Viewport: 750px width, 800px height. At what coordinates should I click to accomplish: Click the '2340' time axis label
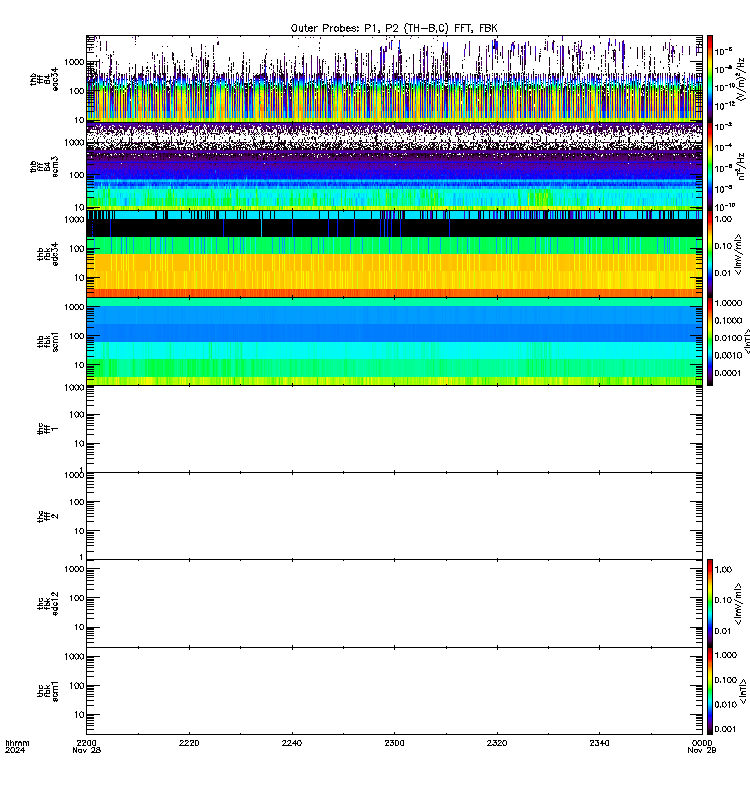pos(599,743)
